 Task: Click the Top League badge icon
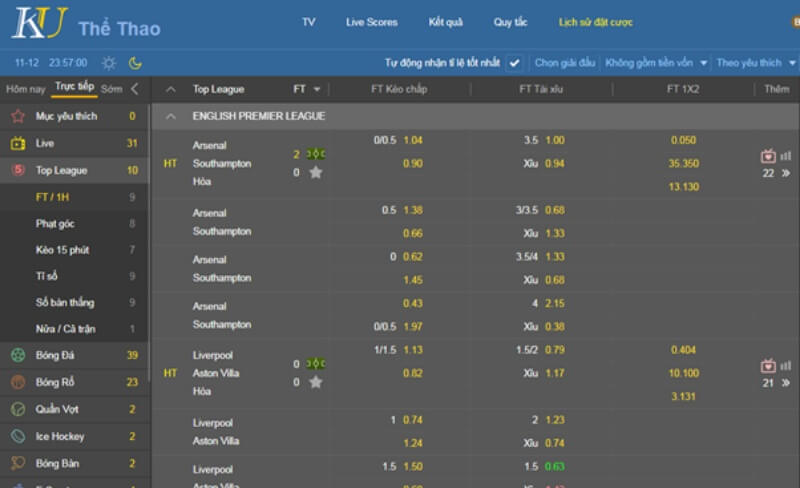point(18,170)
